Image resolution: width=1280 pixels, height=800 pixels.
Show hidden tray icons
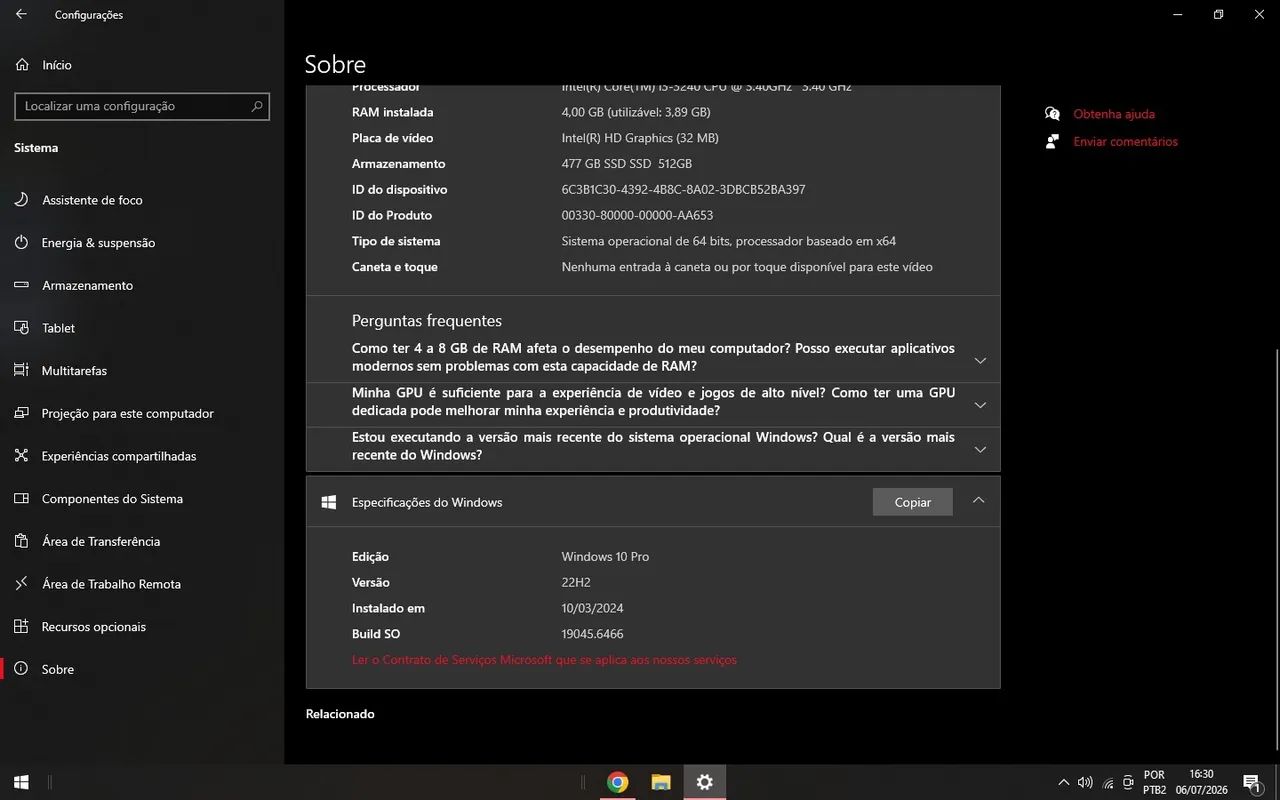[x=1063, y=782]
